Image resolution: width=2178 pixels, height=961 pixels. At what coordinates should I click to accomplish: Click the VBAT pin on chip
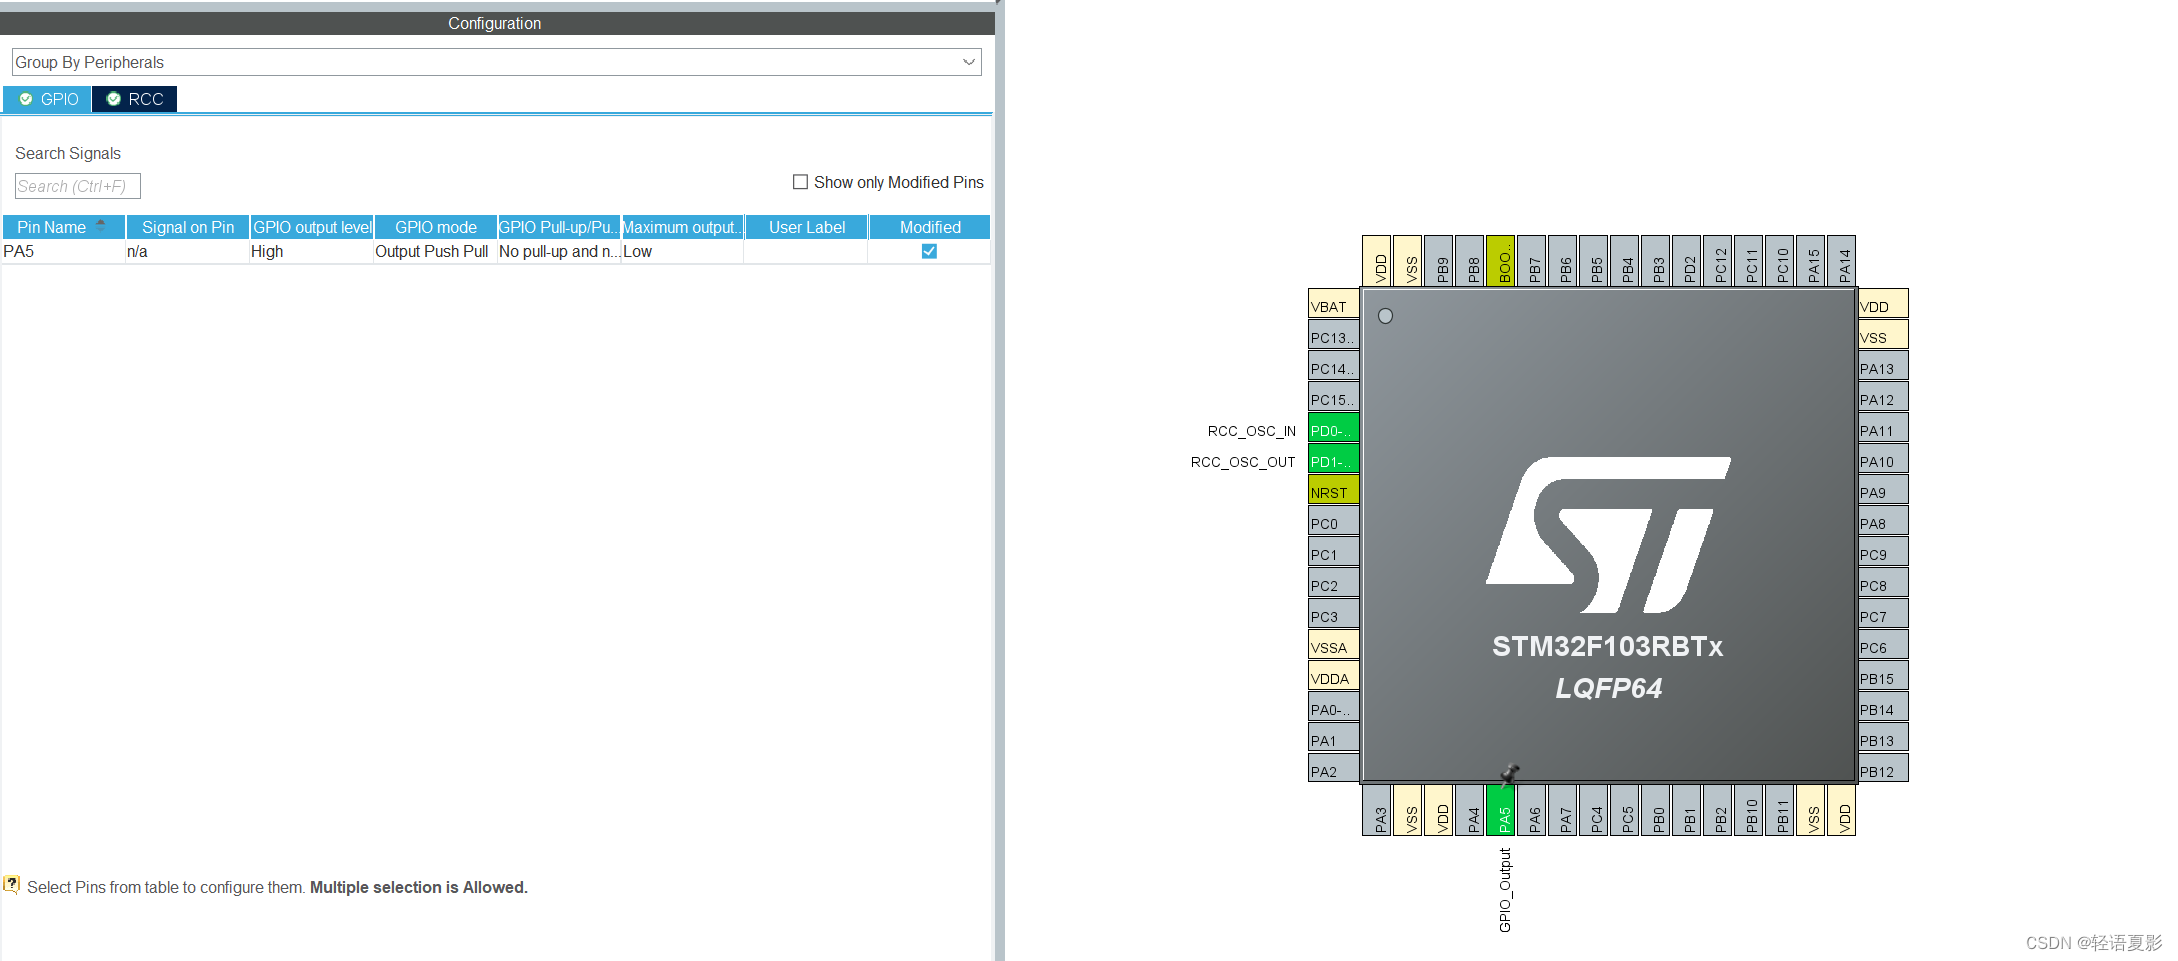point(1334,305)
